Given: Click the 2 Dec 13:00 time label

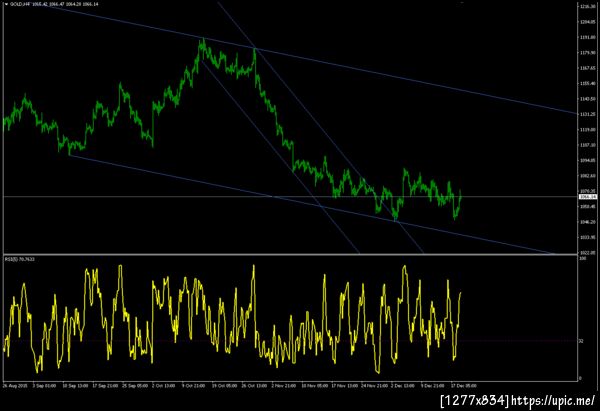Looking at the screenshot, I should [x=403, y=386].
